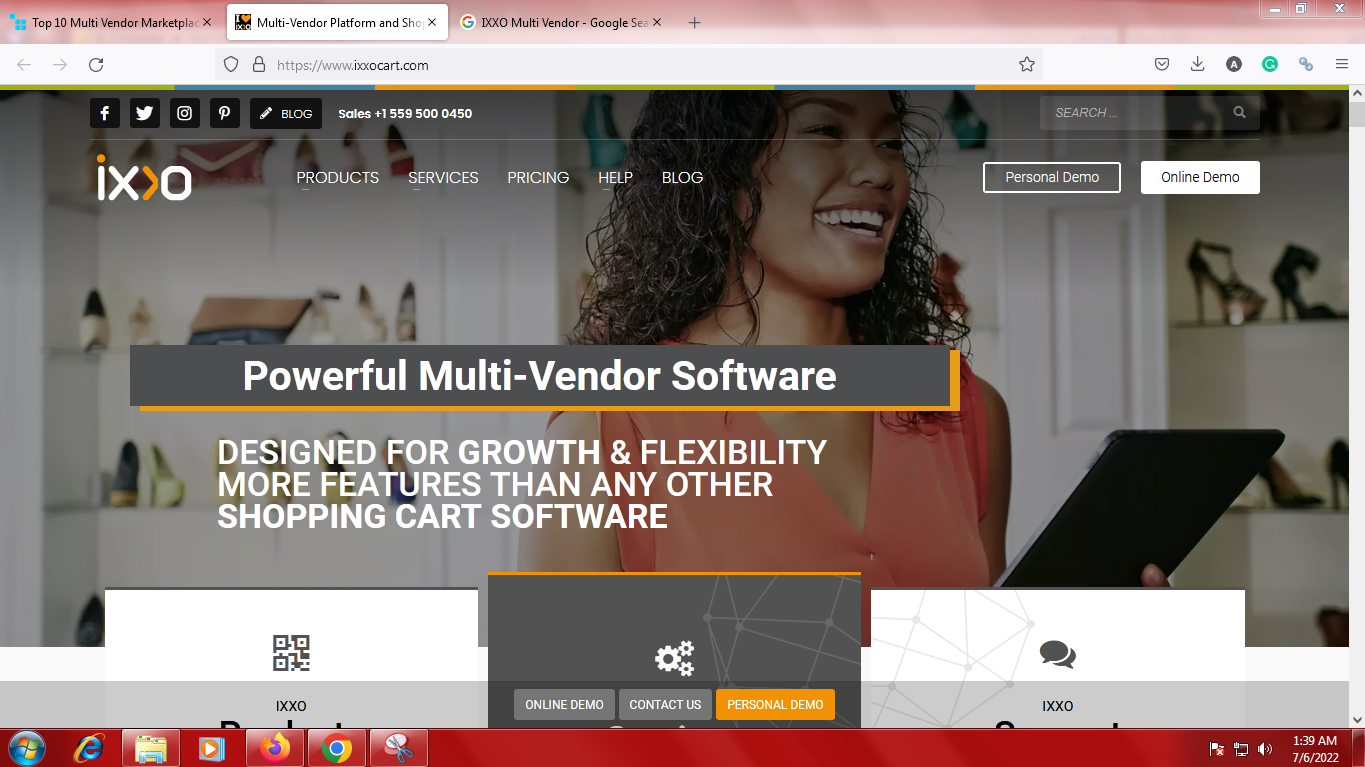Image resolution: width=1365 pixels, height=767 pixels.
Task: Go forward to next page
Action: (60, 64)
